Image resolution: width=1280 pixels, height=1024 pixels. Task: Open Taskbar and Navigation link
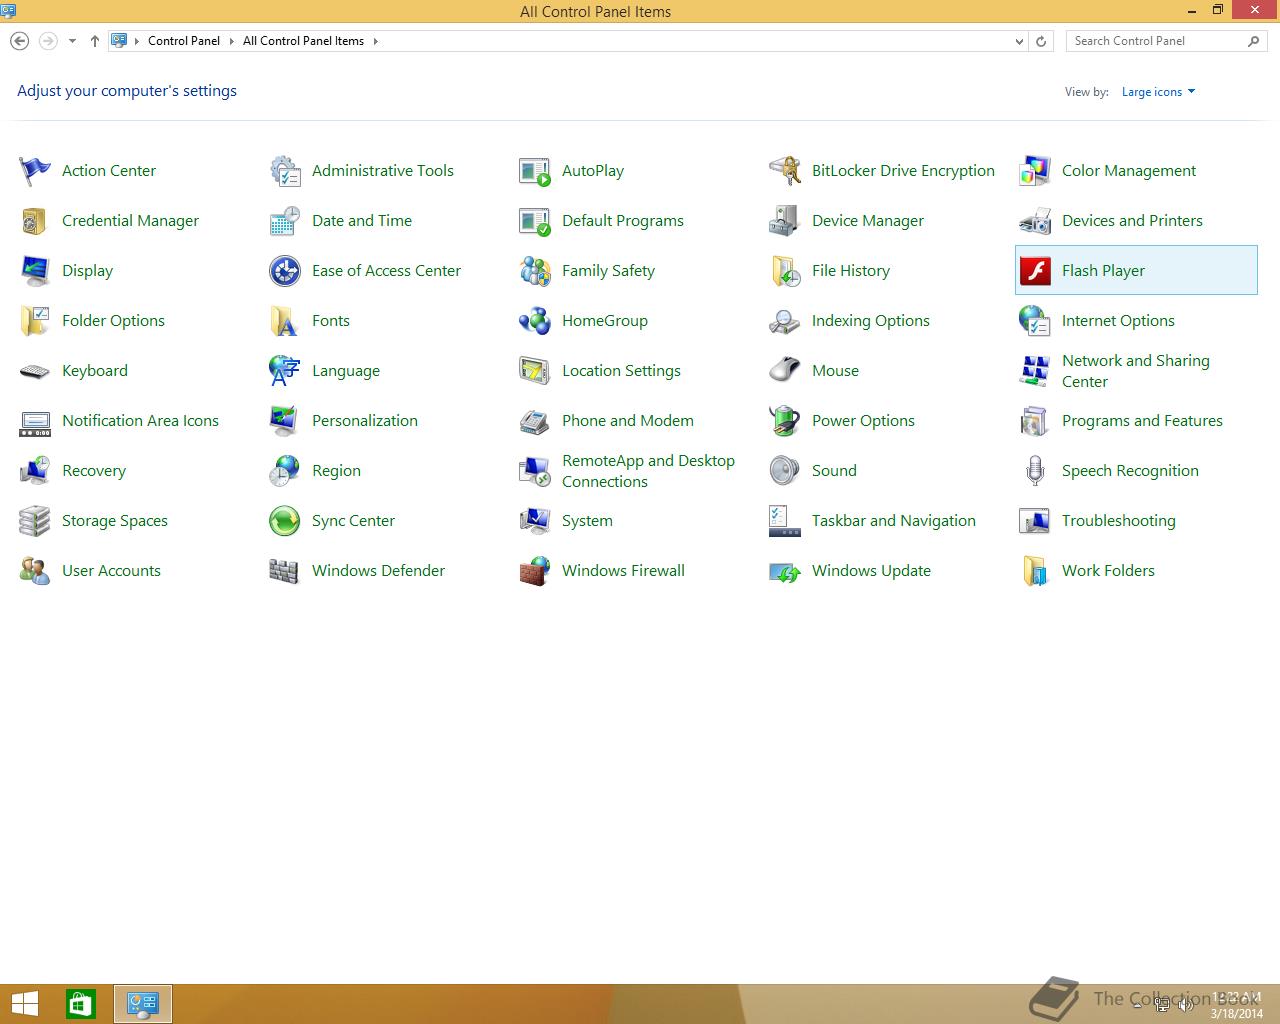click(894, 521)
